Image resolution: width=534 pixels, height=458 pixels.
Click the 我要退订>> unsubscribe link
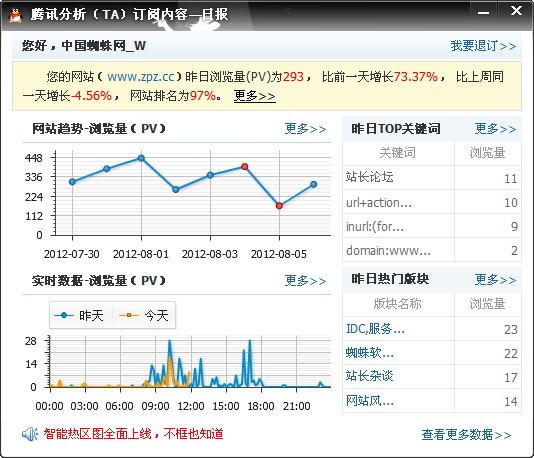point(483,46)
